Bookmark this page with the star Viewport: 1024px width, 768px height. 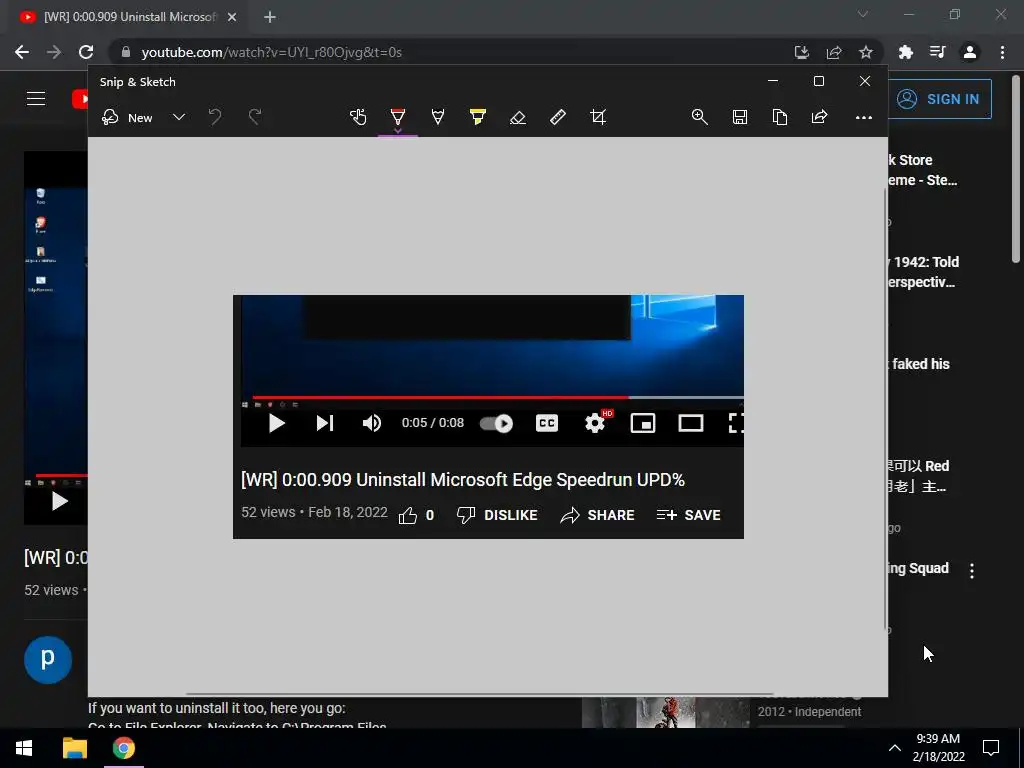pos(865,52)
